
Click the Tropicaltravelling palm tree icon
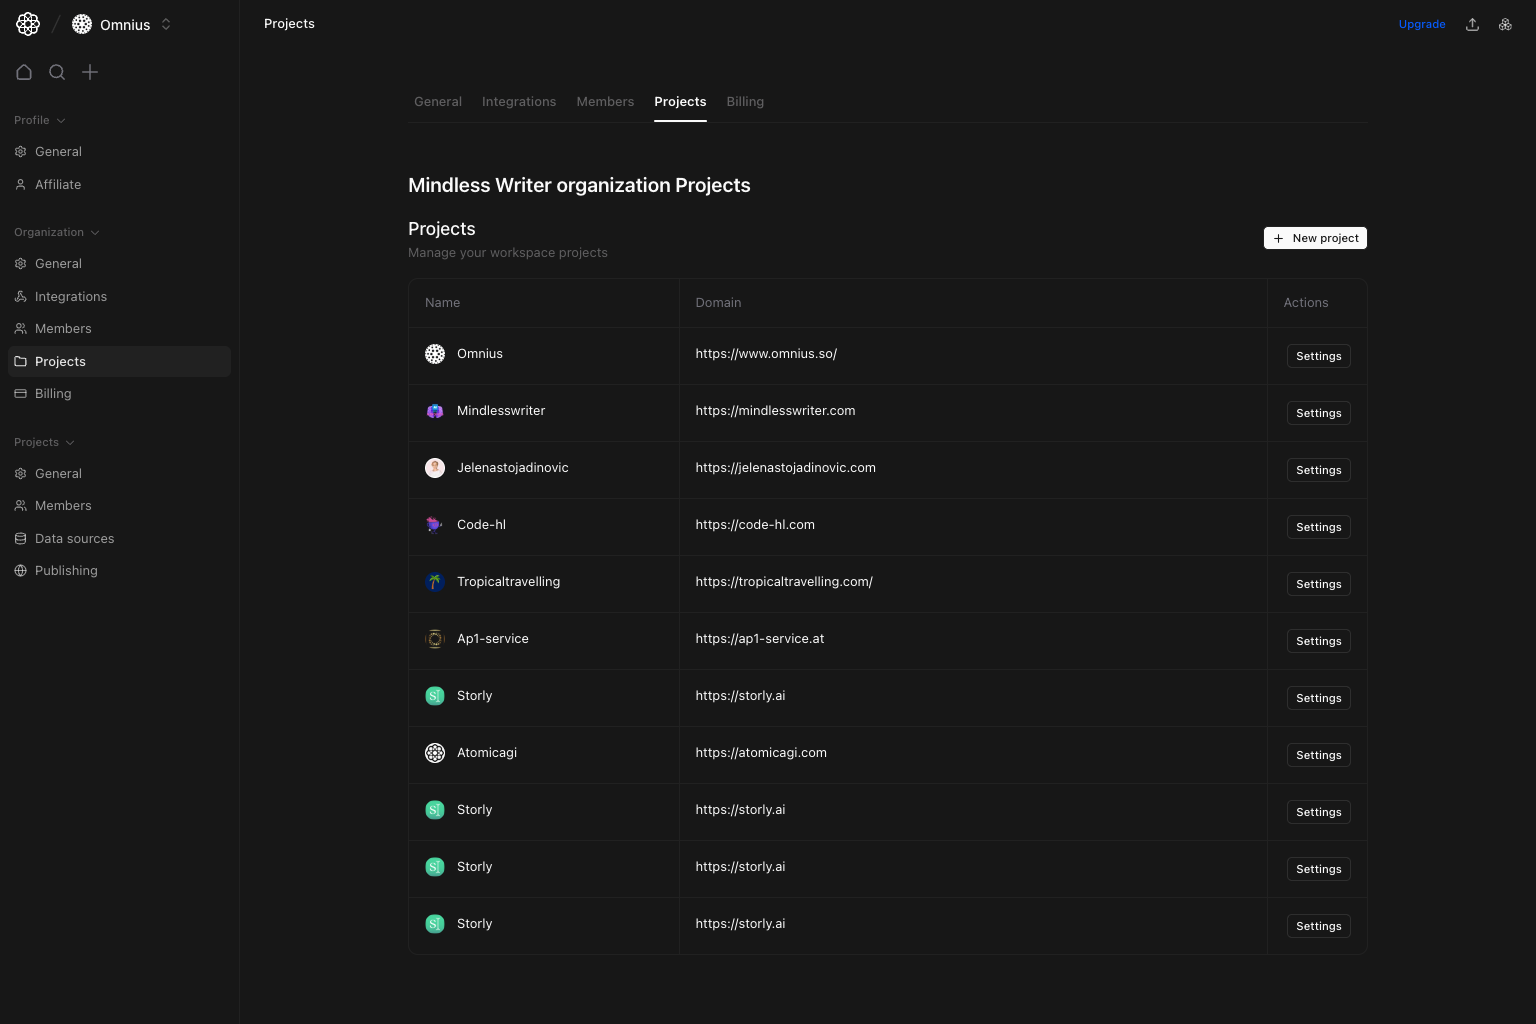point(435,581)
